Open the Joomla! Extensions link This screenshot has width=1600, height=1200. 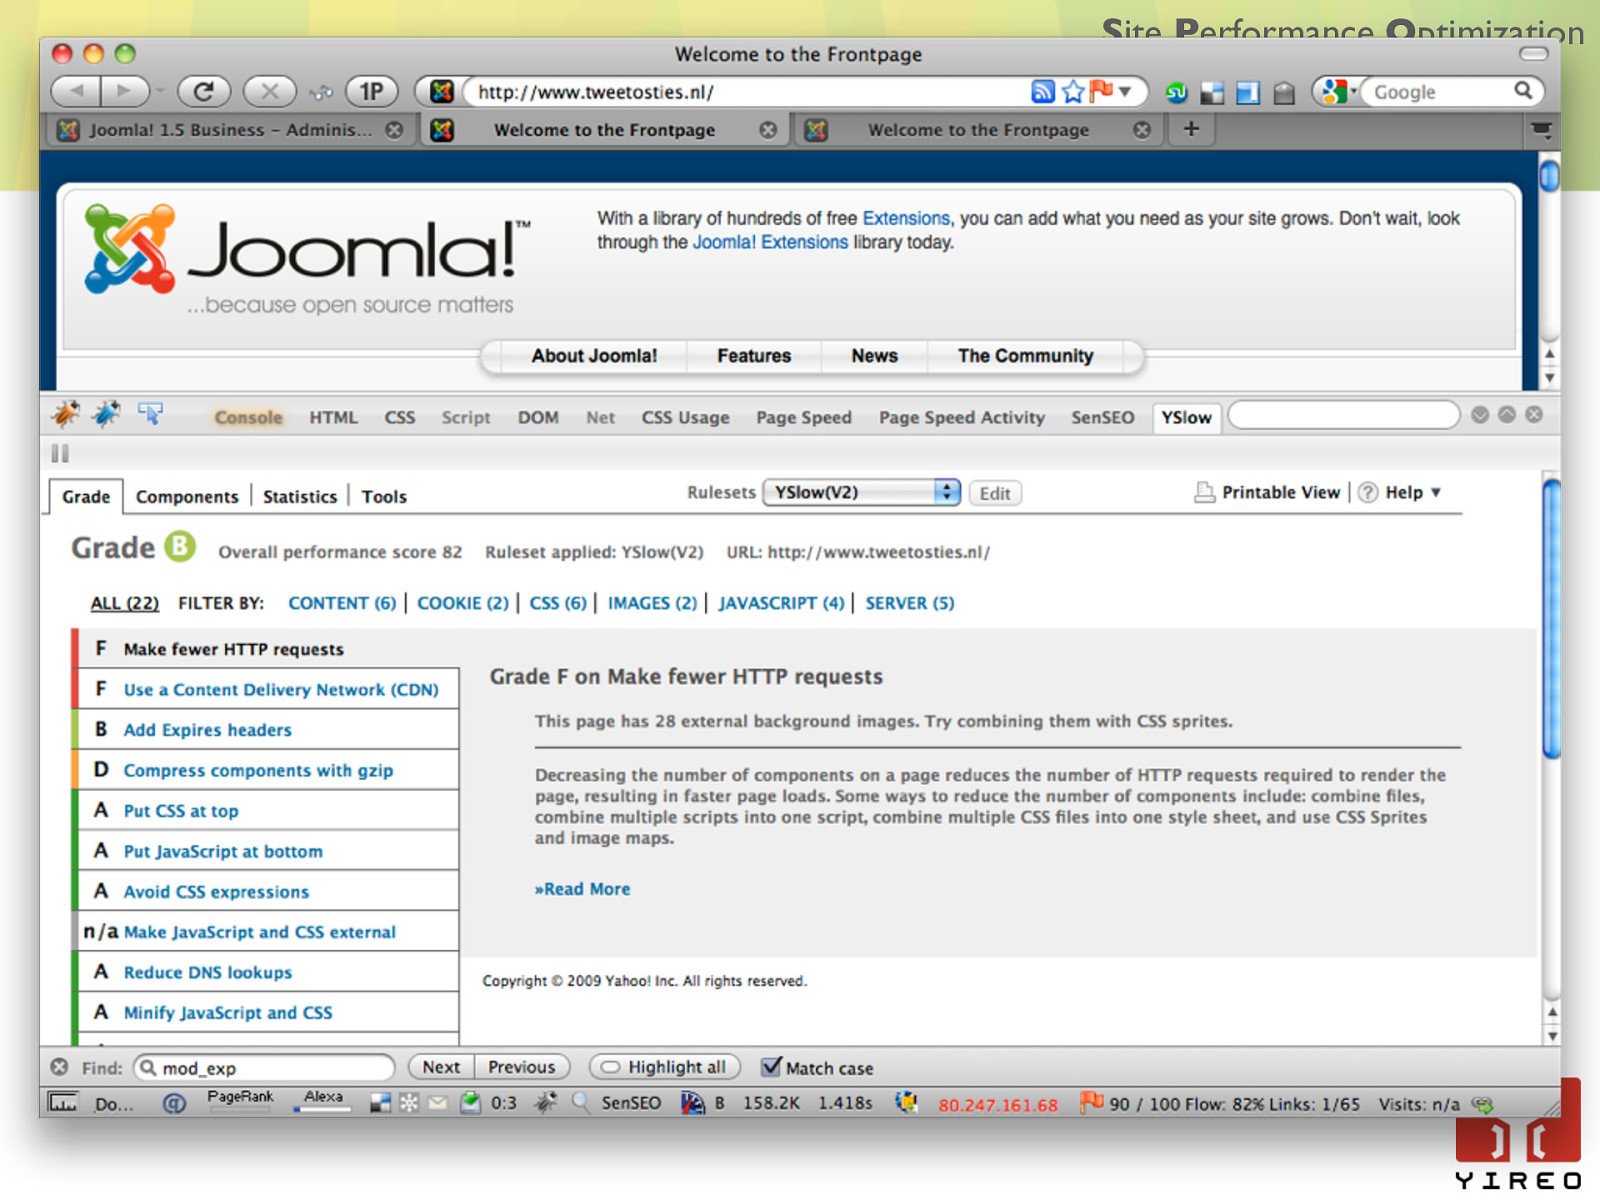[x=770, y=242]
